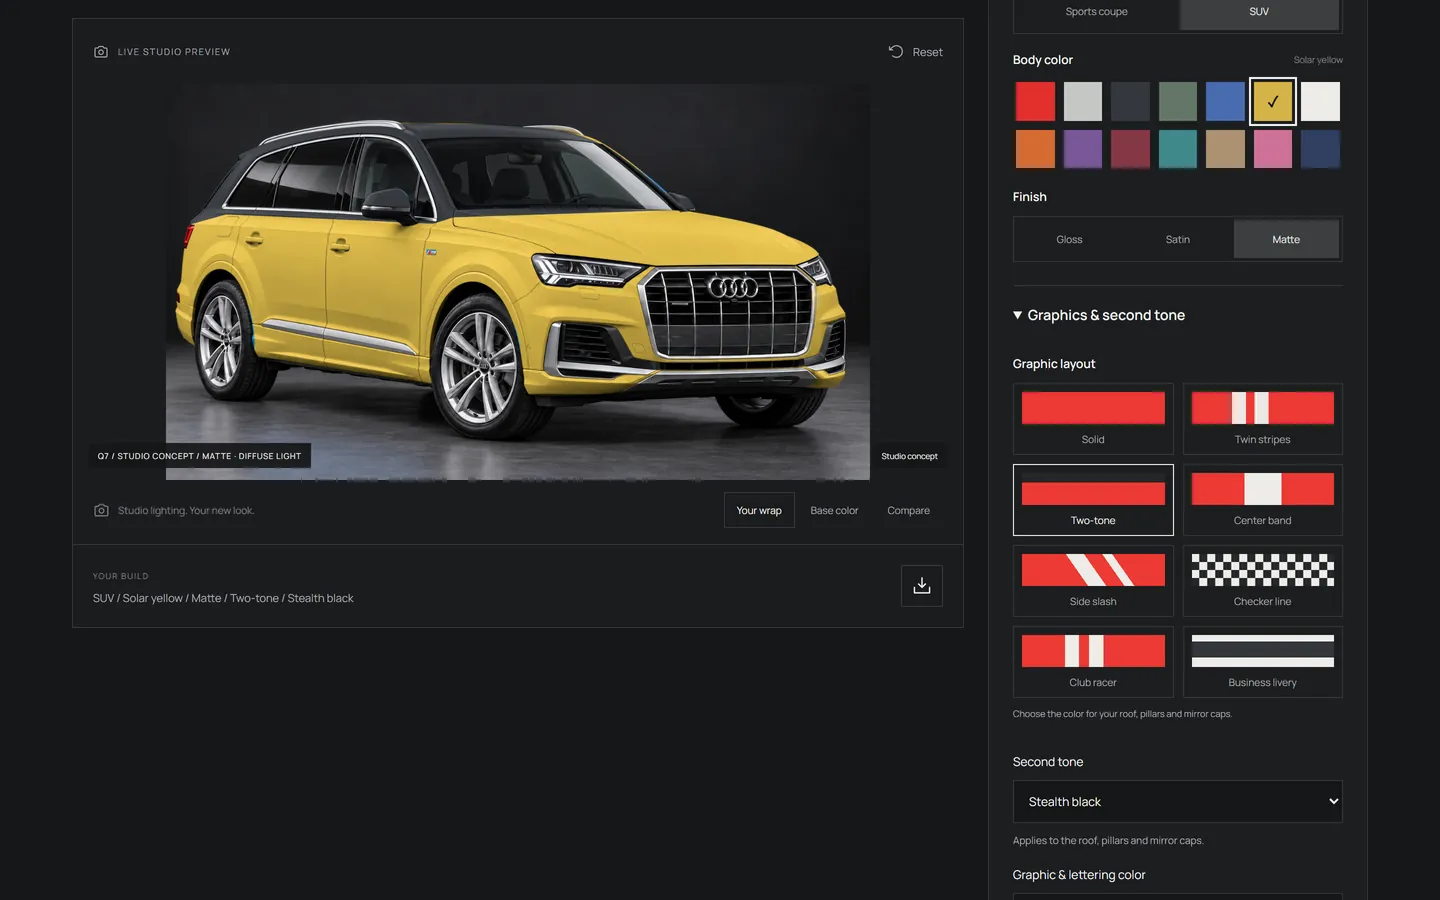Image resolution: width=1440 pixels, height=900 pixels.
Task: Pick the burgundy body color swatch
Action: (1130, 149)
